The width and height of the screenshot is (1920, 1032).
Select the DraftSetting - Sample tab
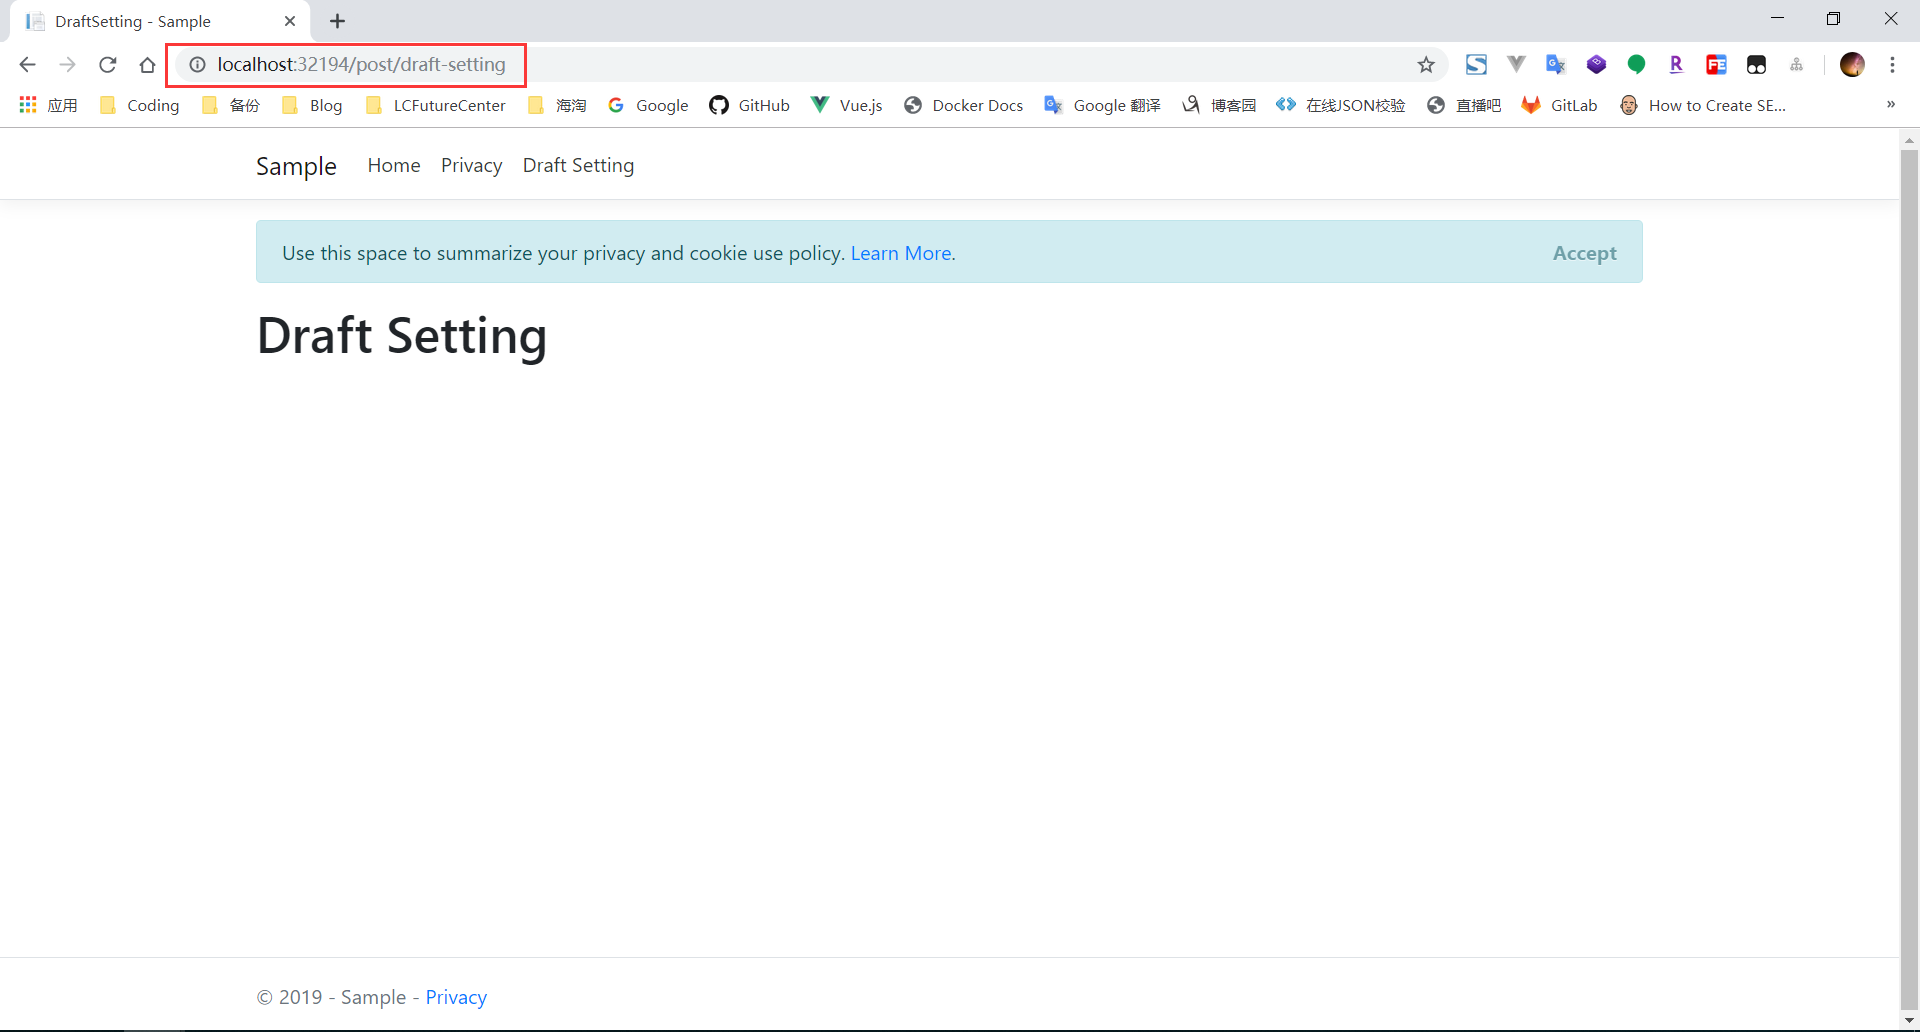(x=160, y=21)
